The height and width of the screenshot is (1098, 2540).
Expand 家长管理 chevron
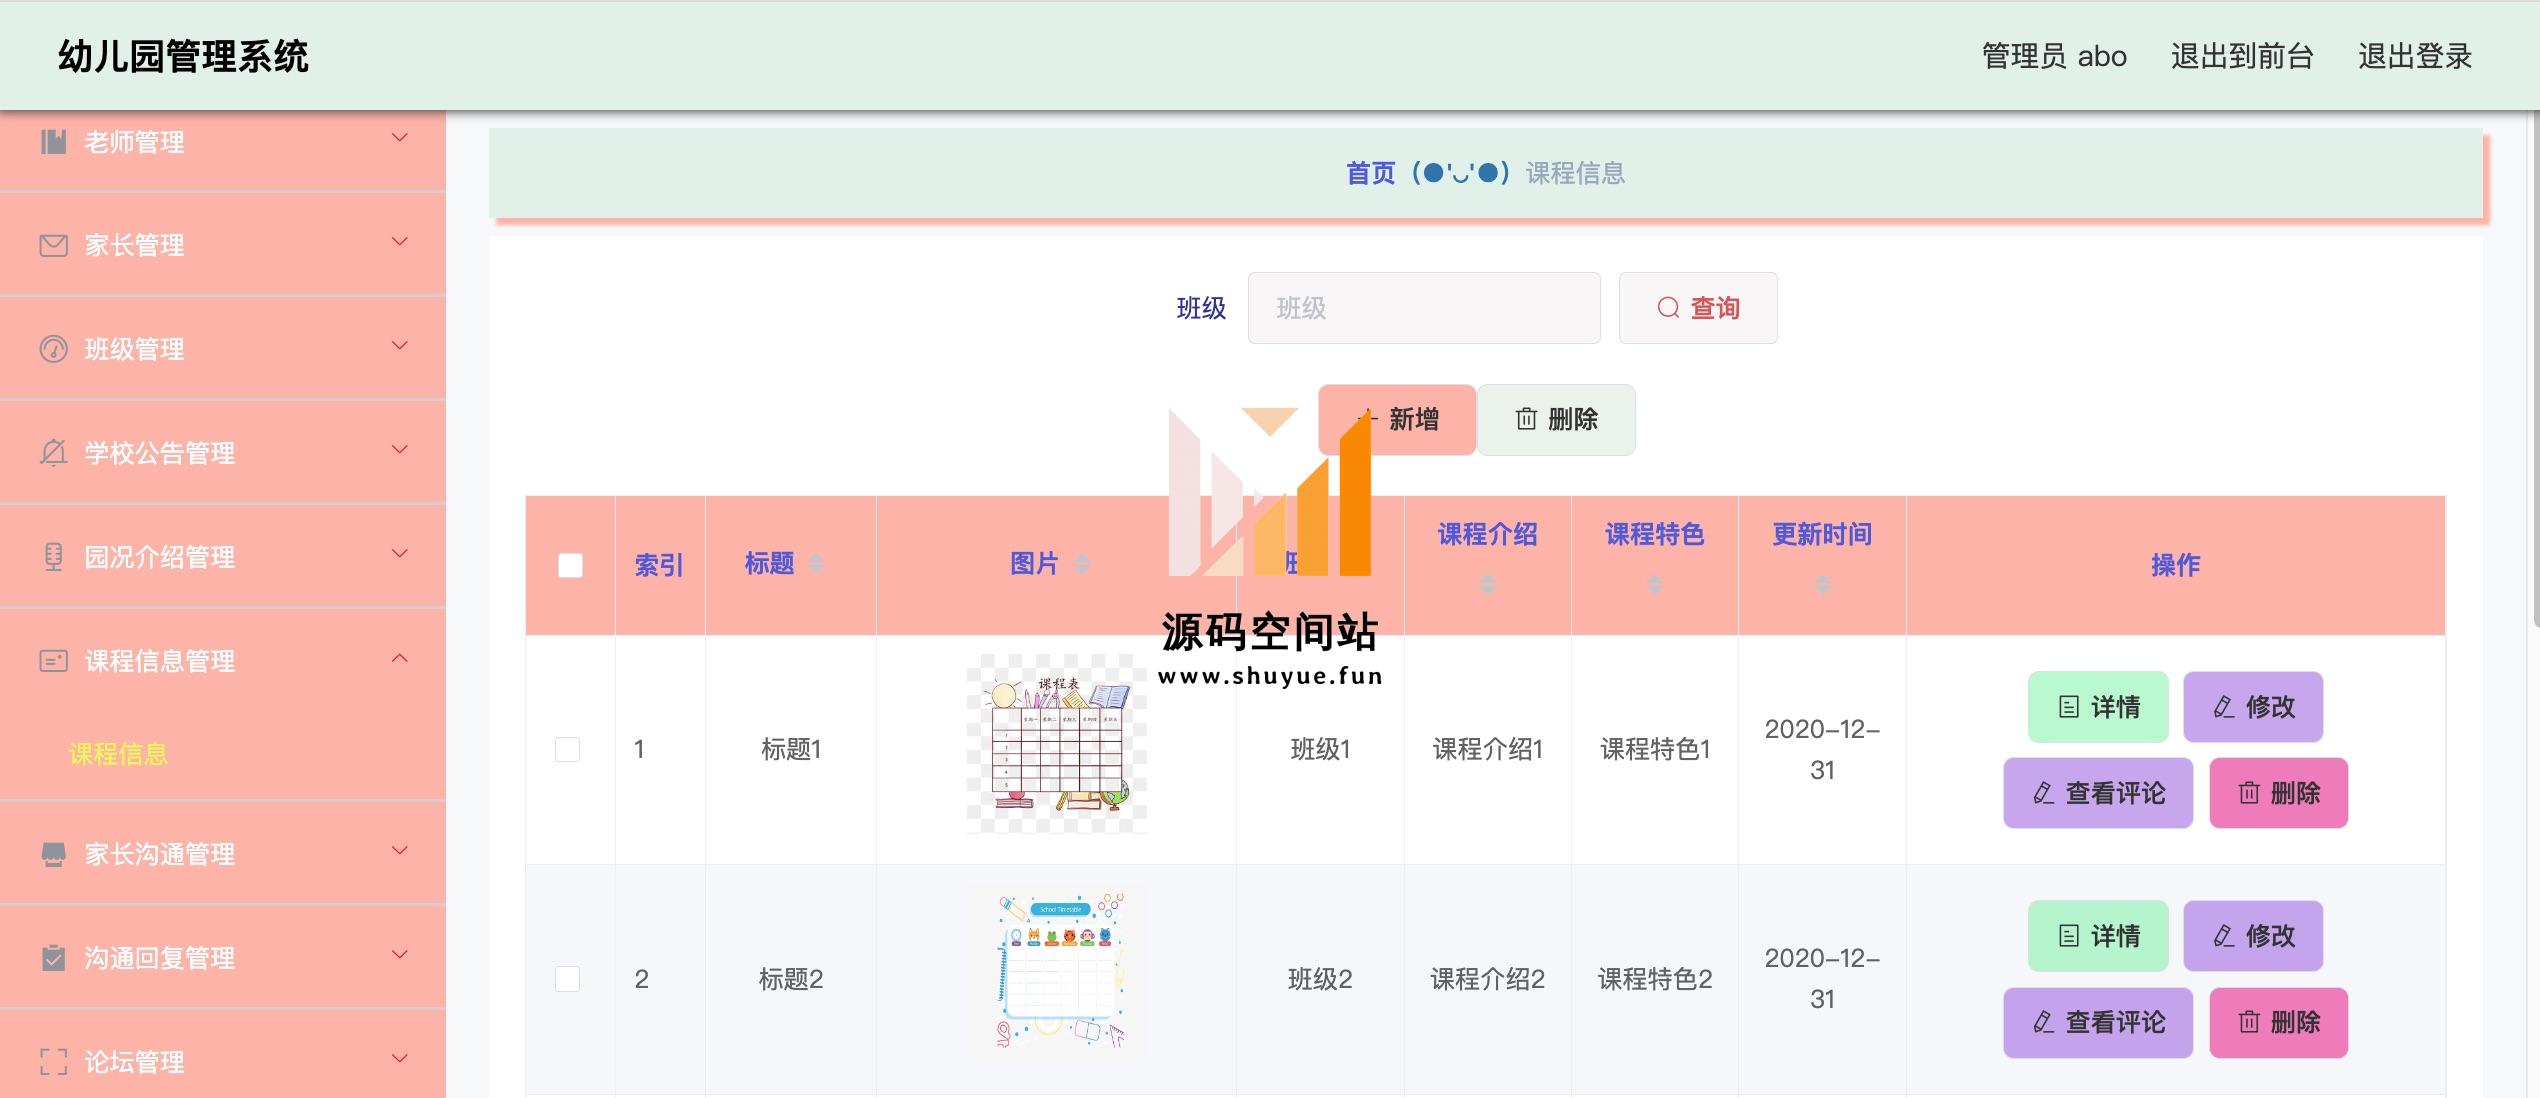tap(399, 242)
